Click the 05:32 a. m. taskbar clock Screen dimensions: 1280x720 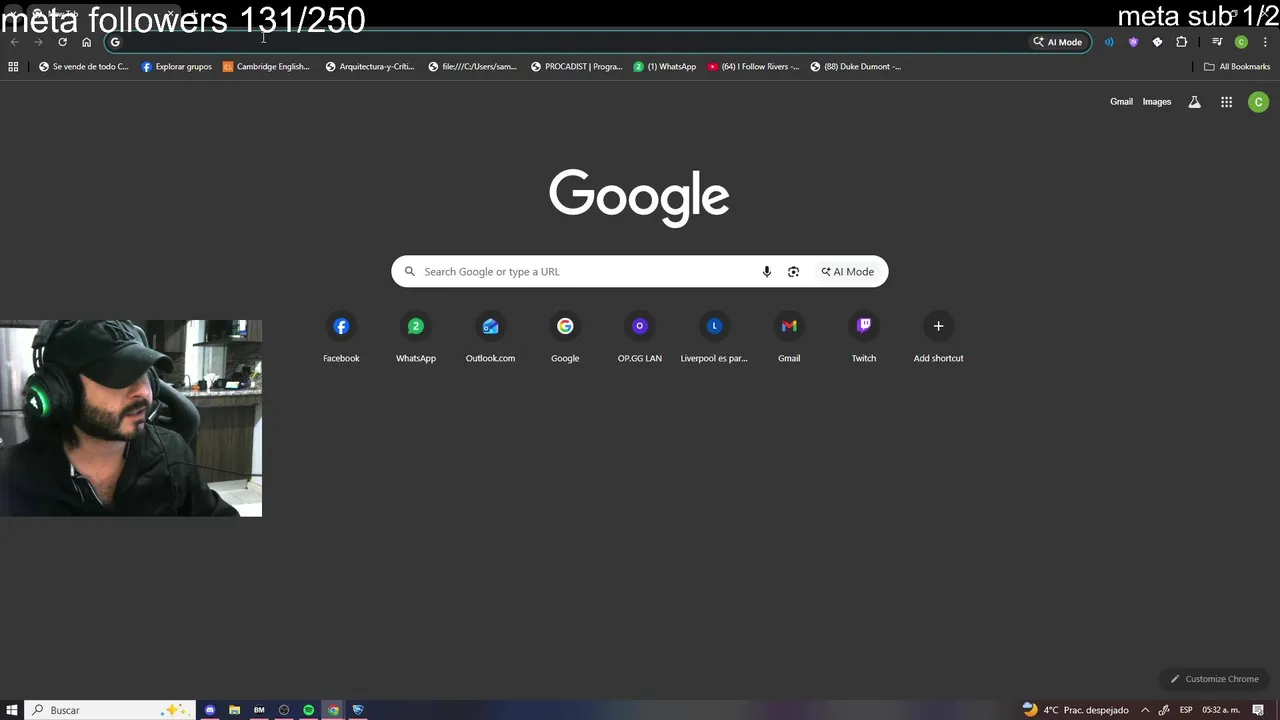click(x=1220, y=710)
